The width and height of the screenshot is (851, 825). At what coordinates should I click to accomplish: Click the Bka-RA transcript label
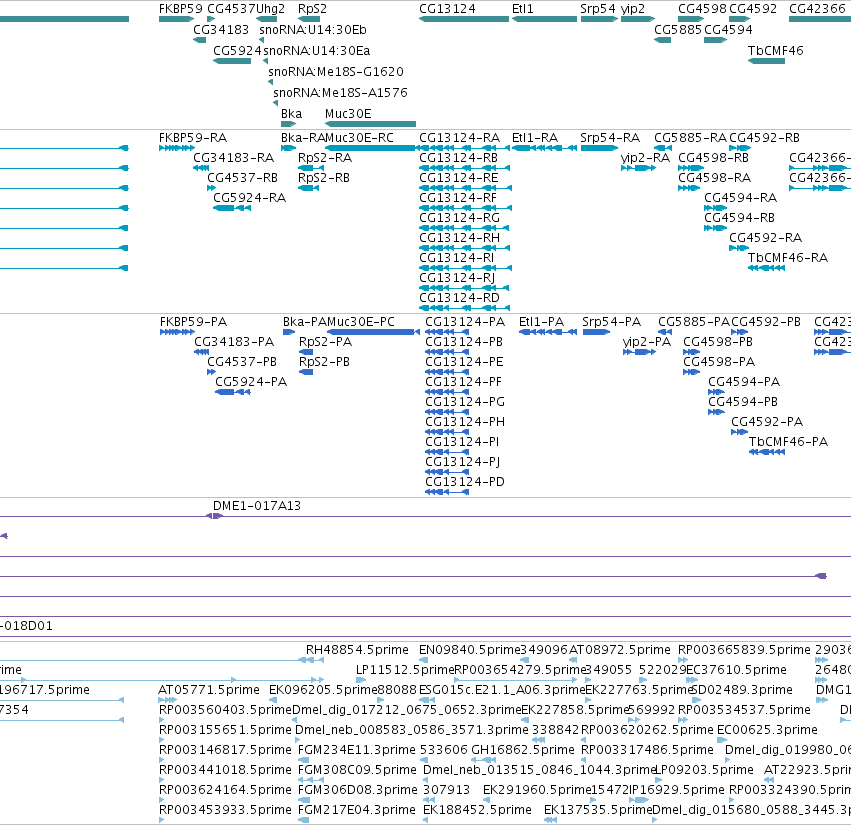[303, 138]
